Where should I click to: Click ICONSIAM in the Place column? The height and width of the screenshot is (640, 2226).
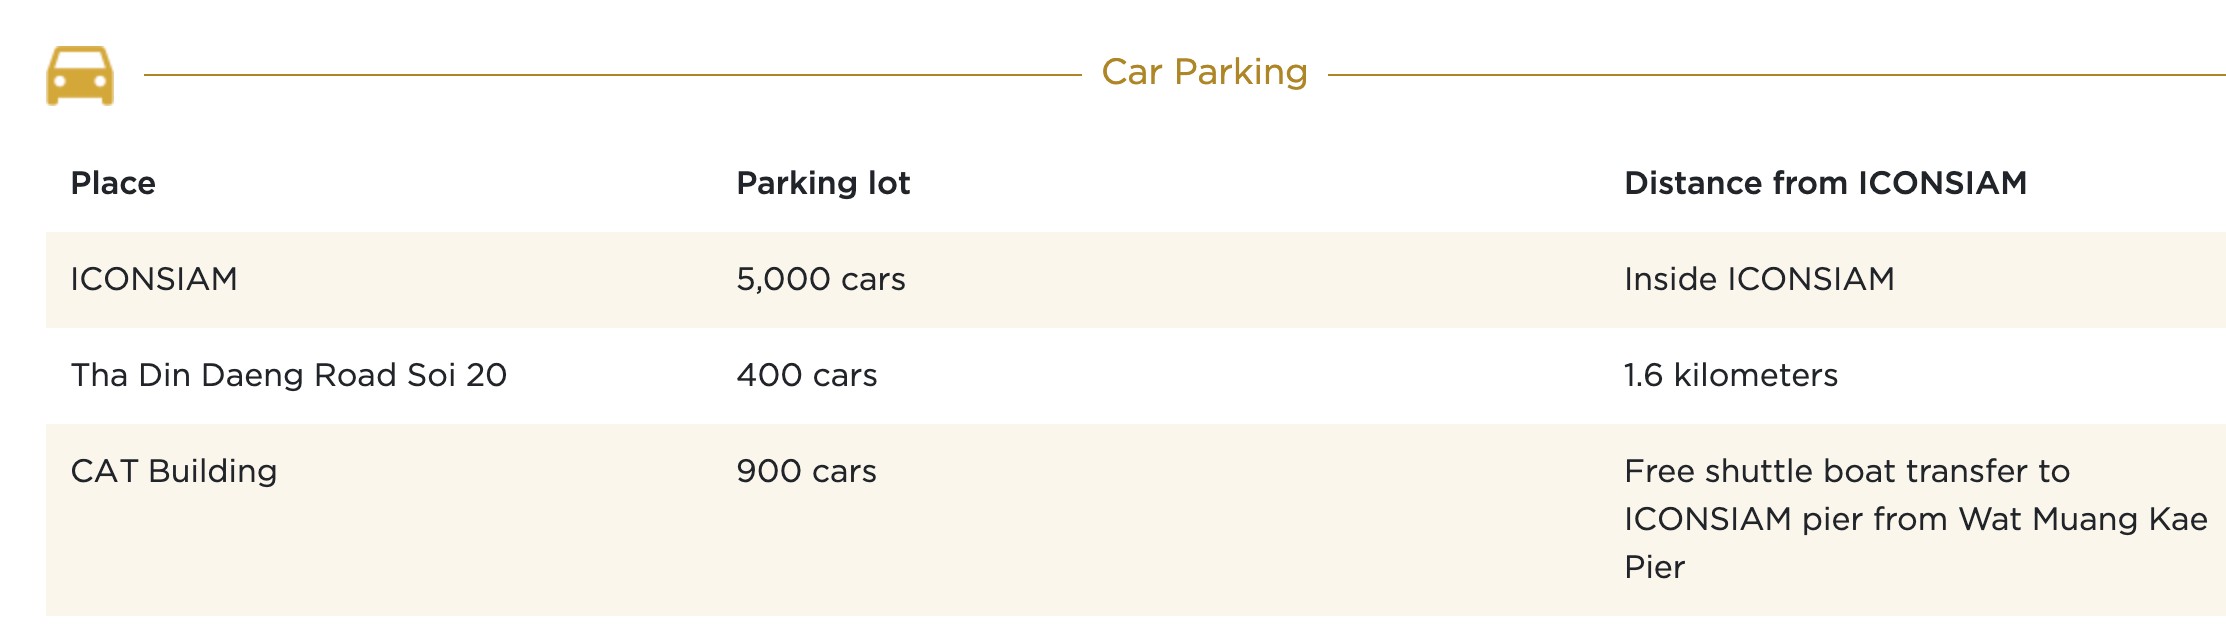(x=154, y=279)
